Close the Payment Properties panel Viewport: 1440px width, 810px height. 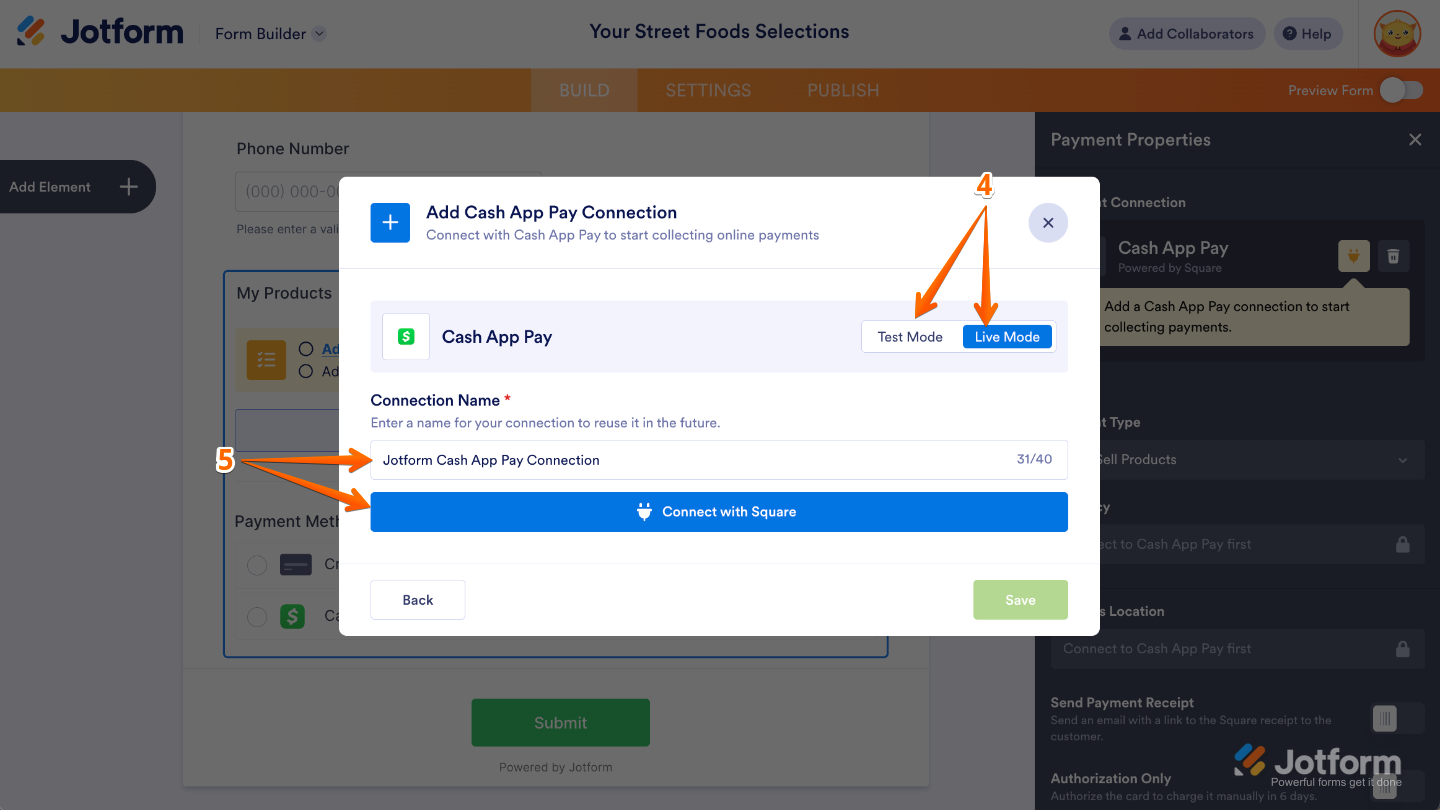[x=1414, y=140]
